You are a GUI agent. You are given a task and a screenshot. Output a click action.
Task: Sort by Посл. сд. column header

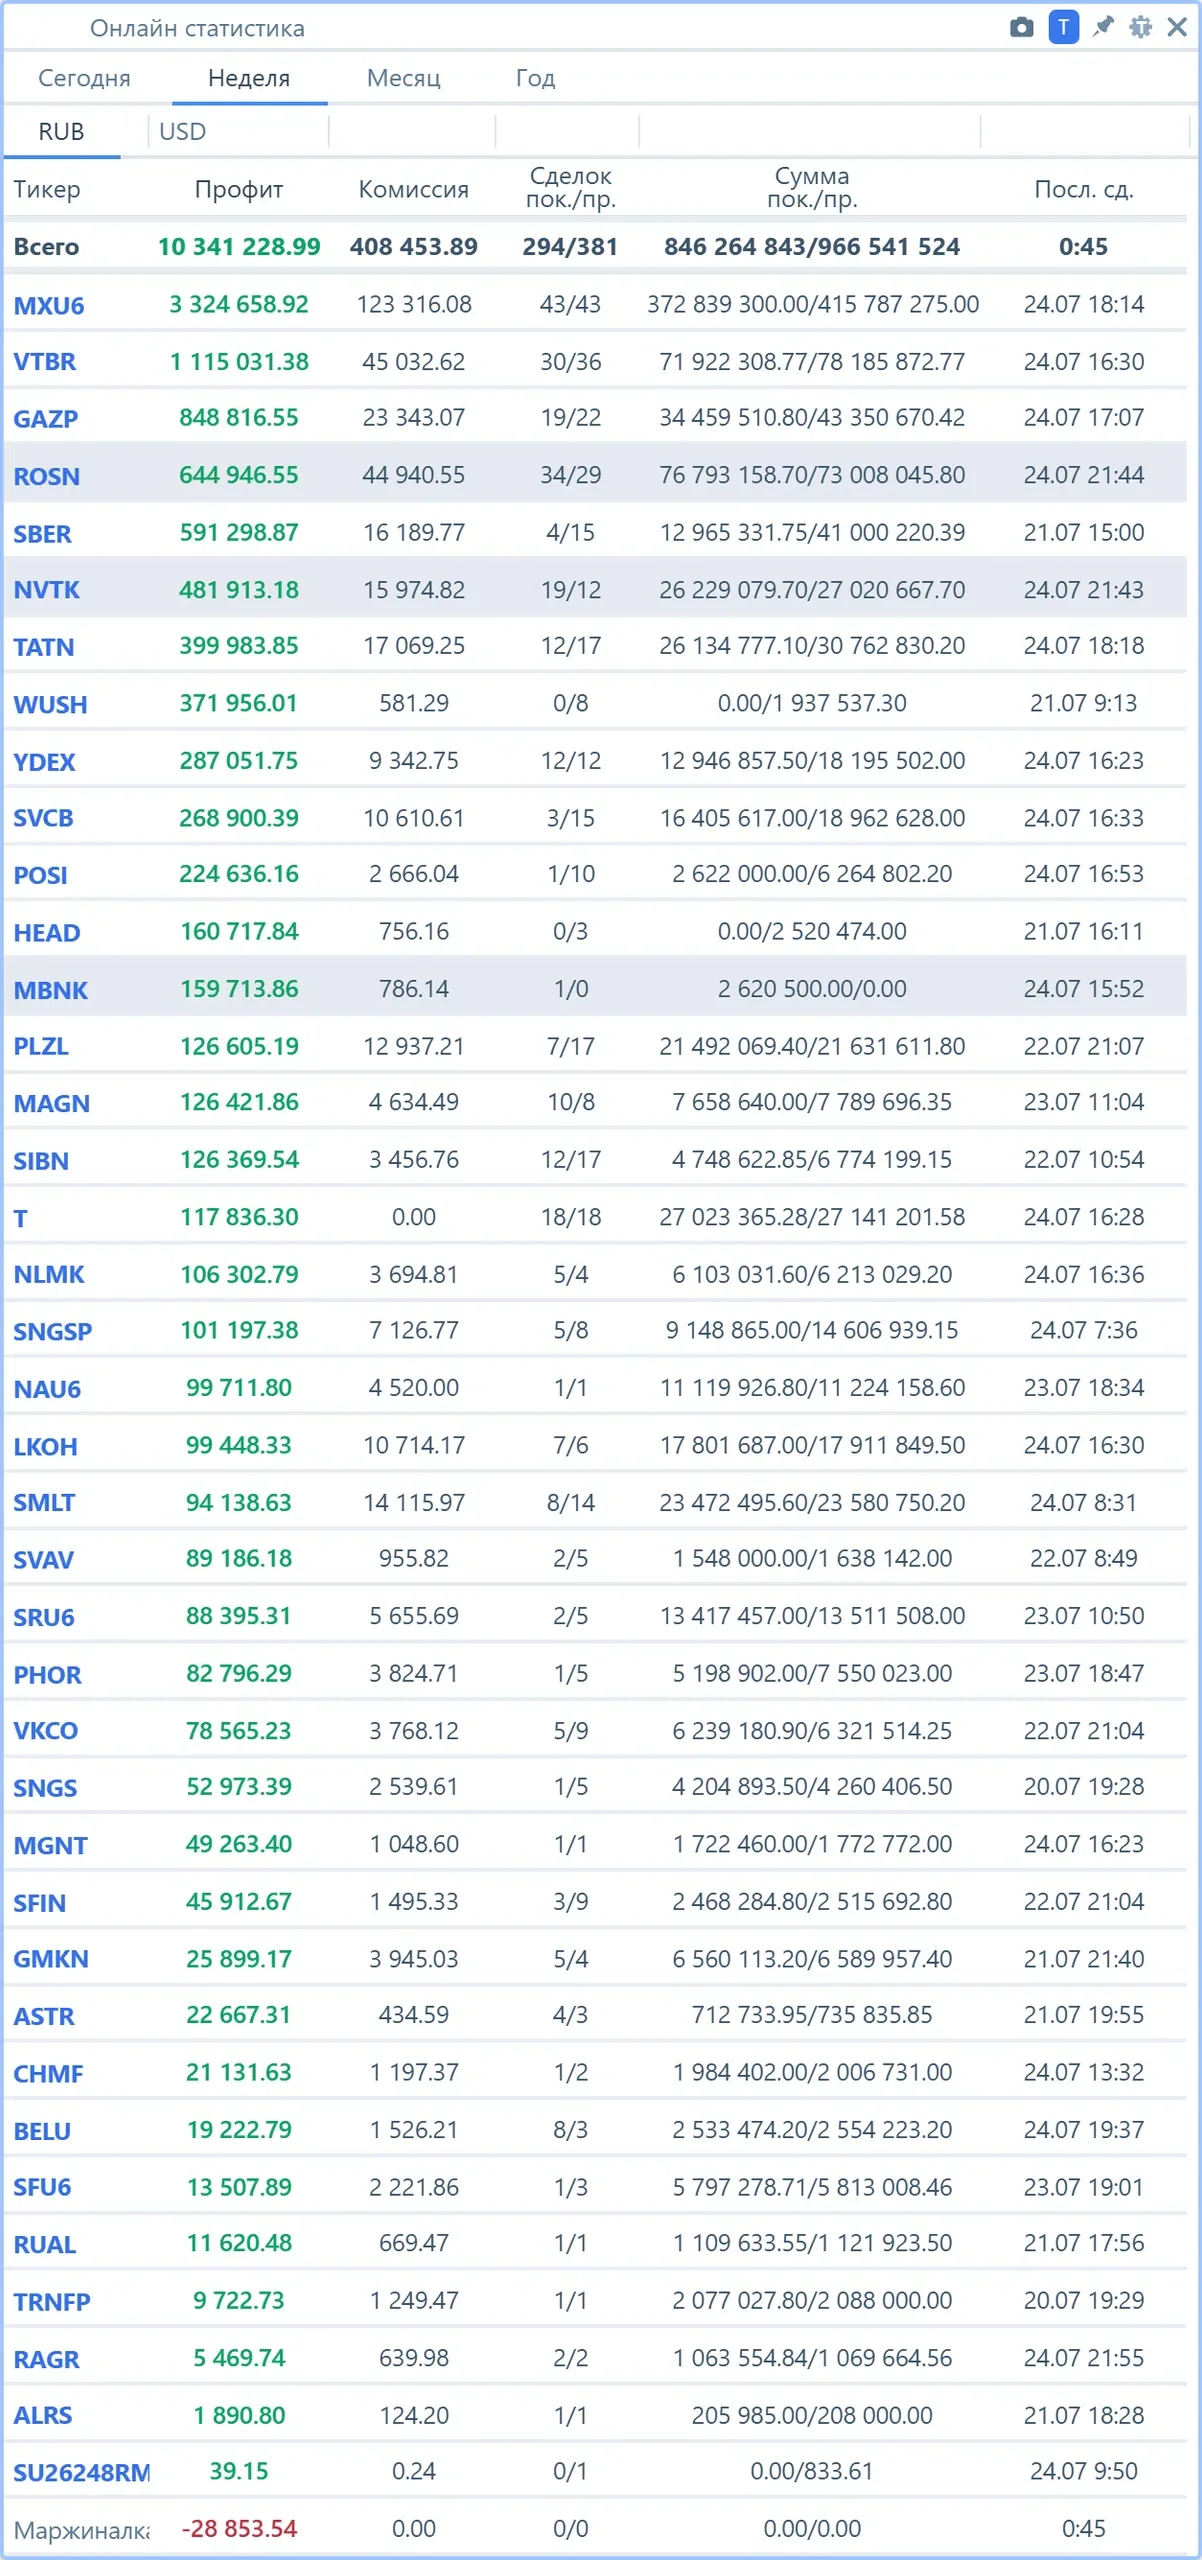click(x=1083, y=189)
